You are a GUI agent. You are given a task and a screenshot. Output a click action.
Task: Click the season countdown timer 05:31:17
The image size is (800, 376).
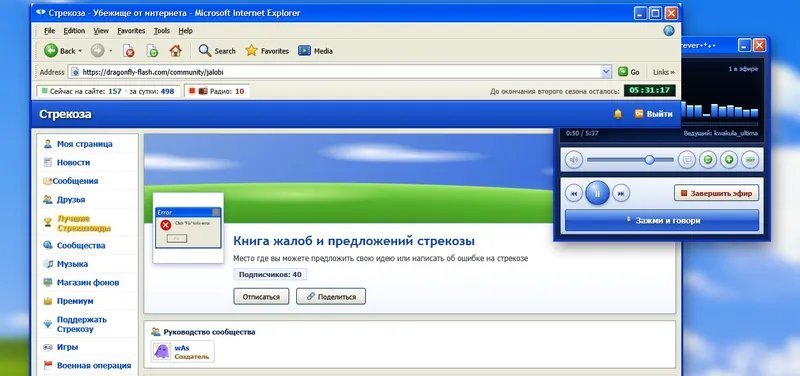[x=649, y=90]
